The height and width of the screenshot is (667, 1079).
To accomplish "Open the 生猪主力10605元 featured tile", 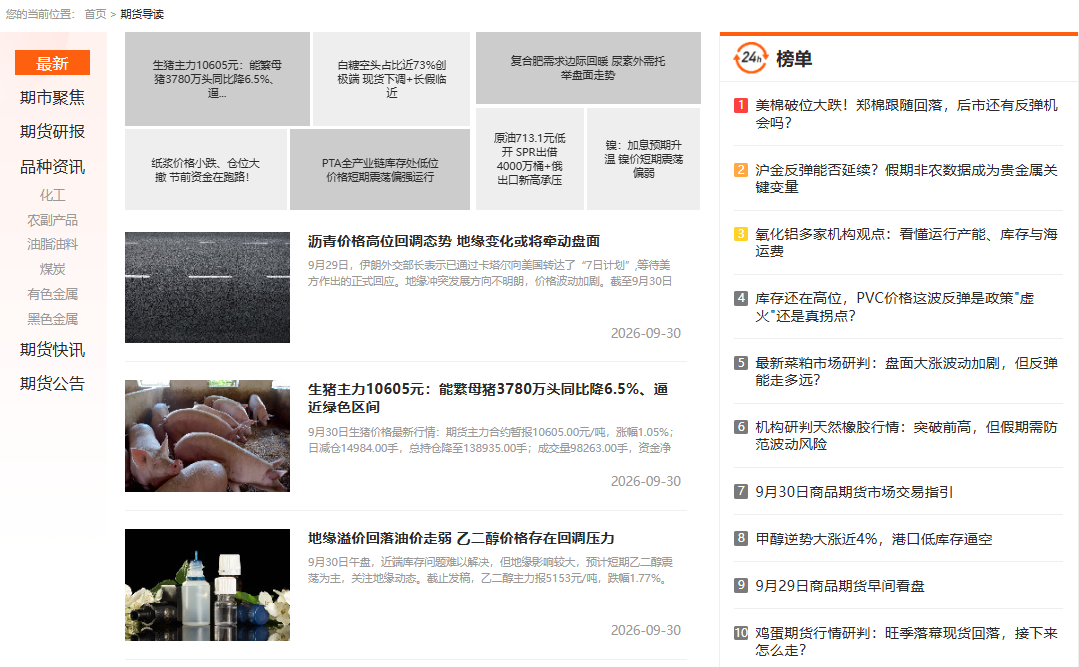I will point(217,78).
